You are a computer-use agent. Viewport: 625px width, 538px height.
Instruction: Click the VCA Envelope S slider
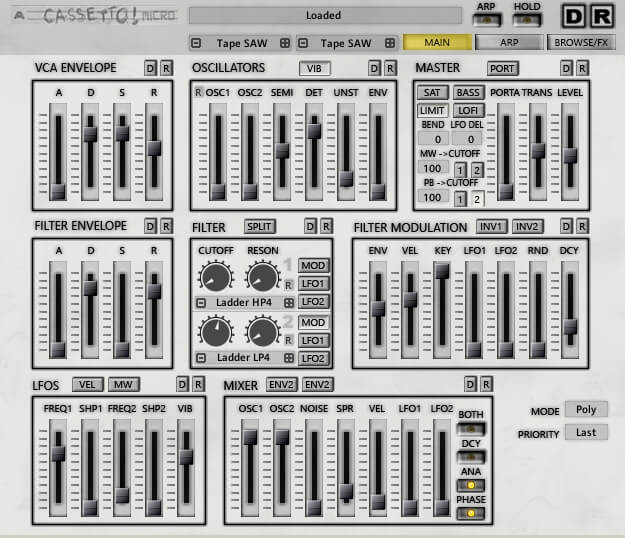click(122, 151)
